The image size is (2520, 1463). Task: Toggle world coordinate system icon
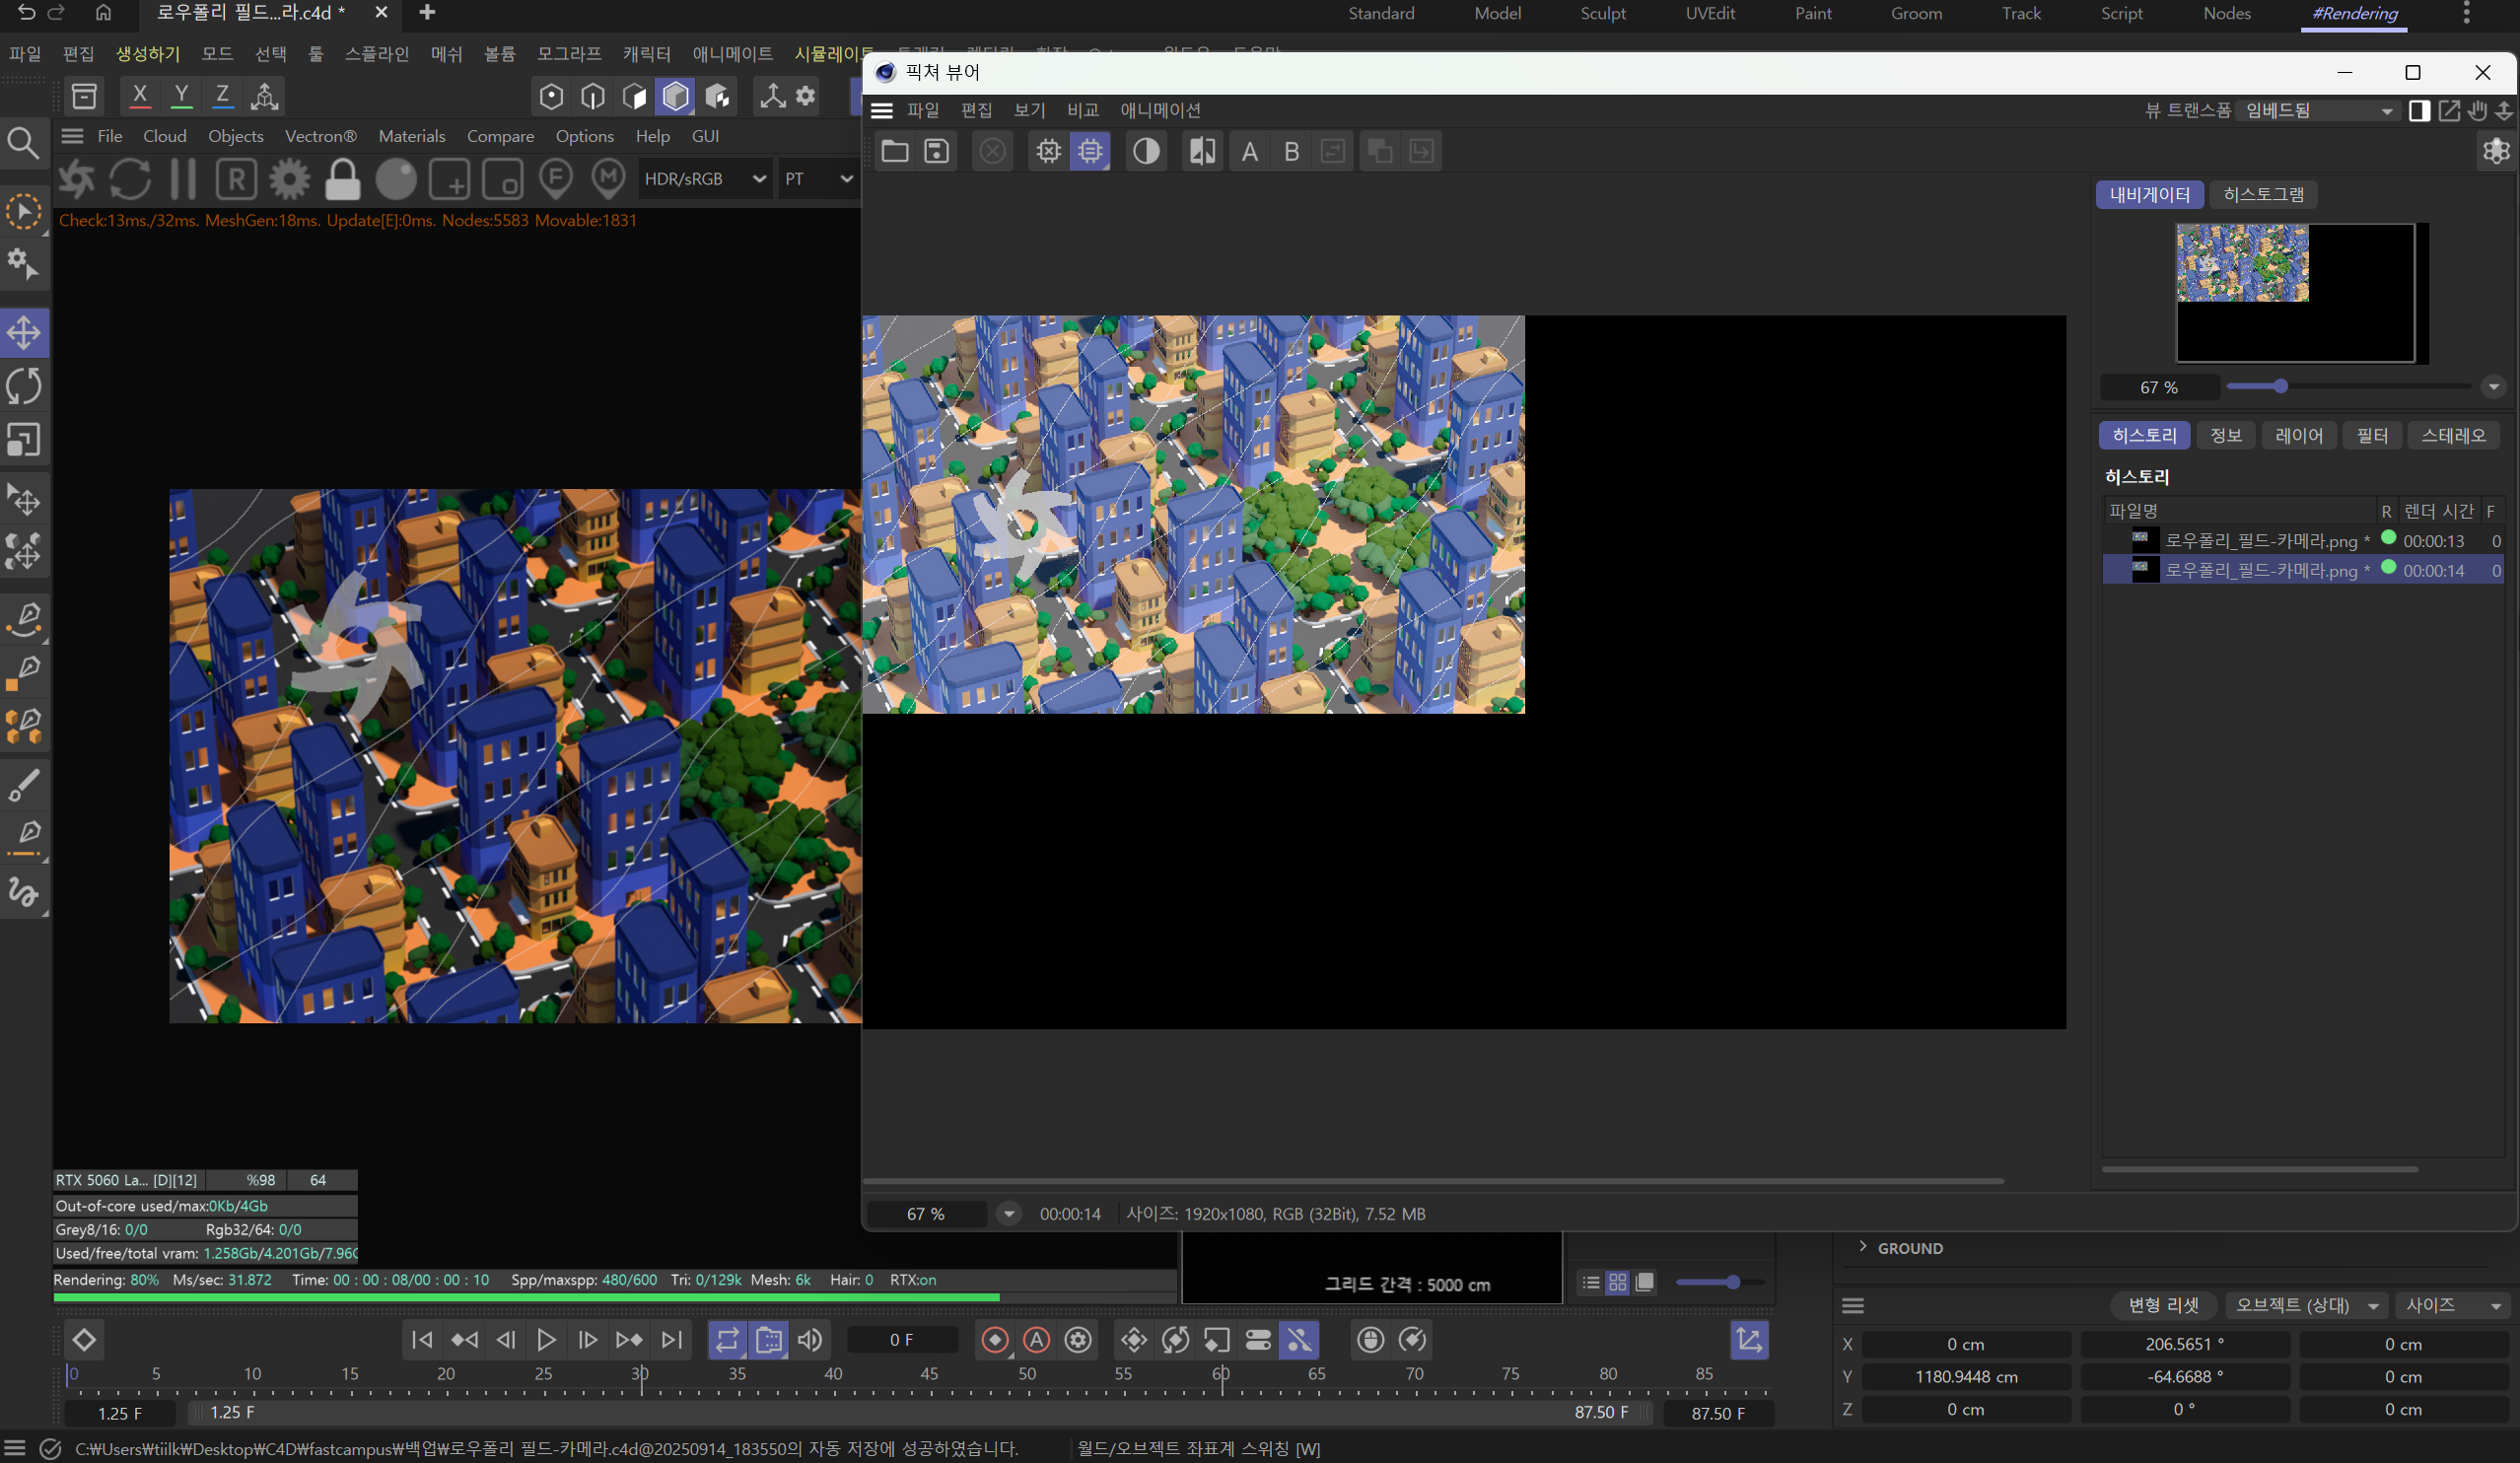pyautogui.click(x=264, y=96)
